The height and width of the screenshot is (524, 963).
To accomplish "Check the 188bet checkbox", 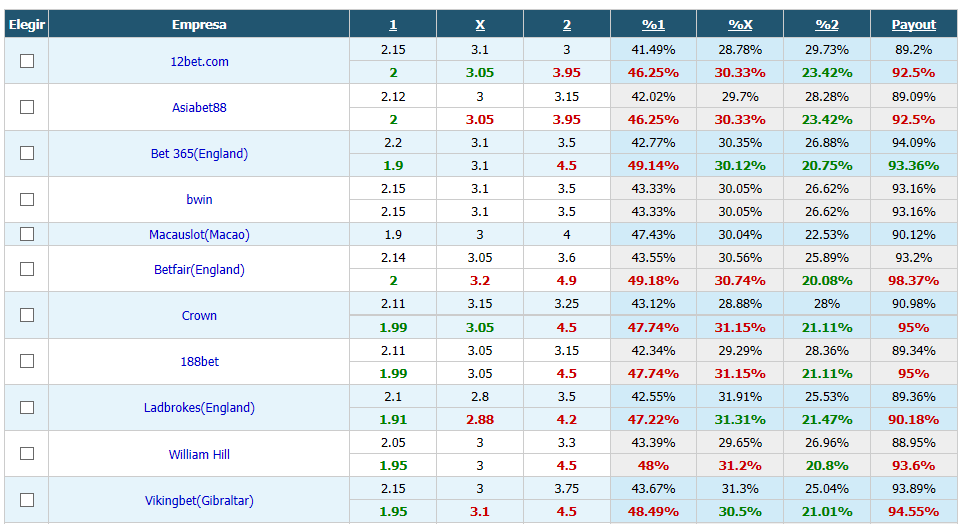I will click(27, 361).
